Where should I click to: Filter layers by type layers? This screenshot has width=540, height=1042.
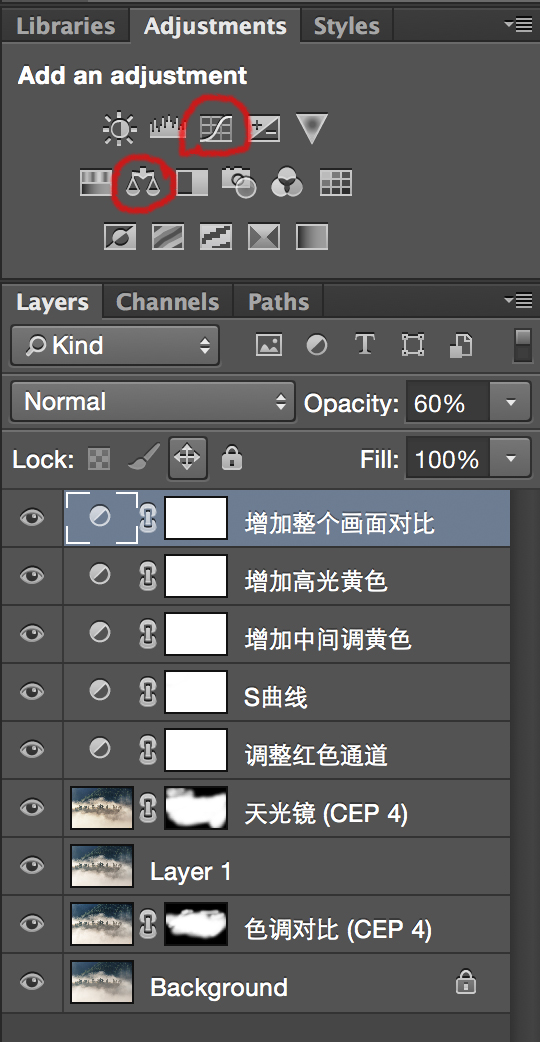(x=364, y=345)
